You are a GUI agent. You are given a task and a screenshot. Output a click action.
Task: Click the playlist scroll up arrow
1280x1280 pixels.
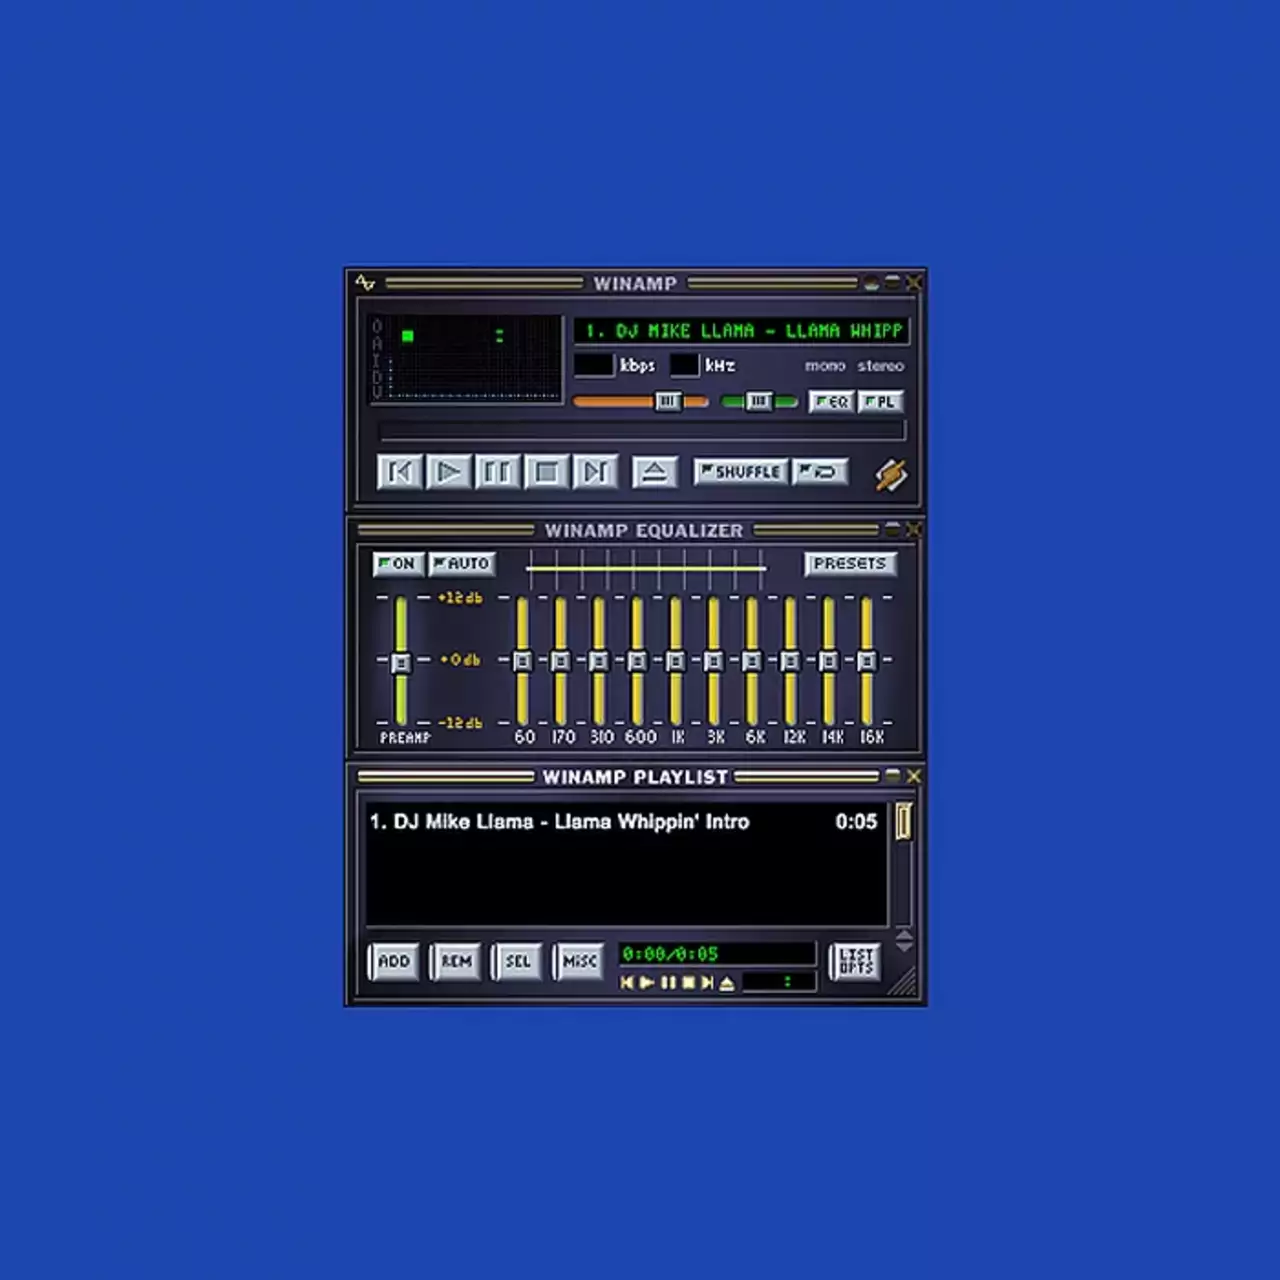coord(904,934)
